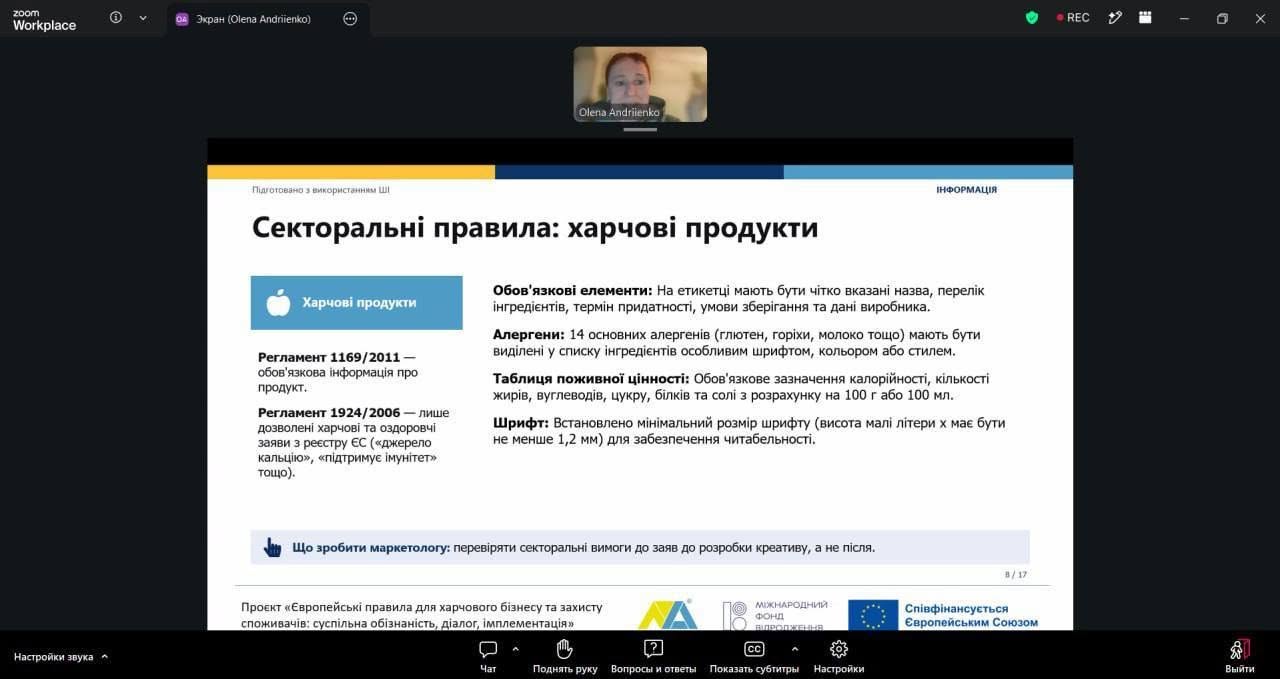The height and width of the screenshot is (679, 1280).
Task: Click text Регламент 1924/2006
Action: [329, 412]
